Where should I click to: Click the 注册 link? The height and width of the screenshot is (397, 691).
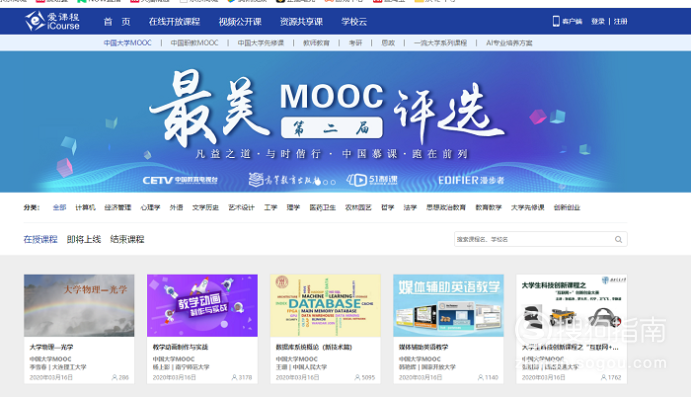click(620, 21)
